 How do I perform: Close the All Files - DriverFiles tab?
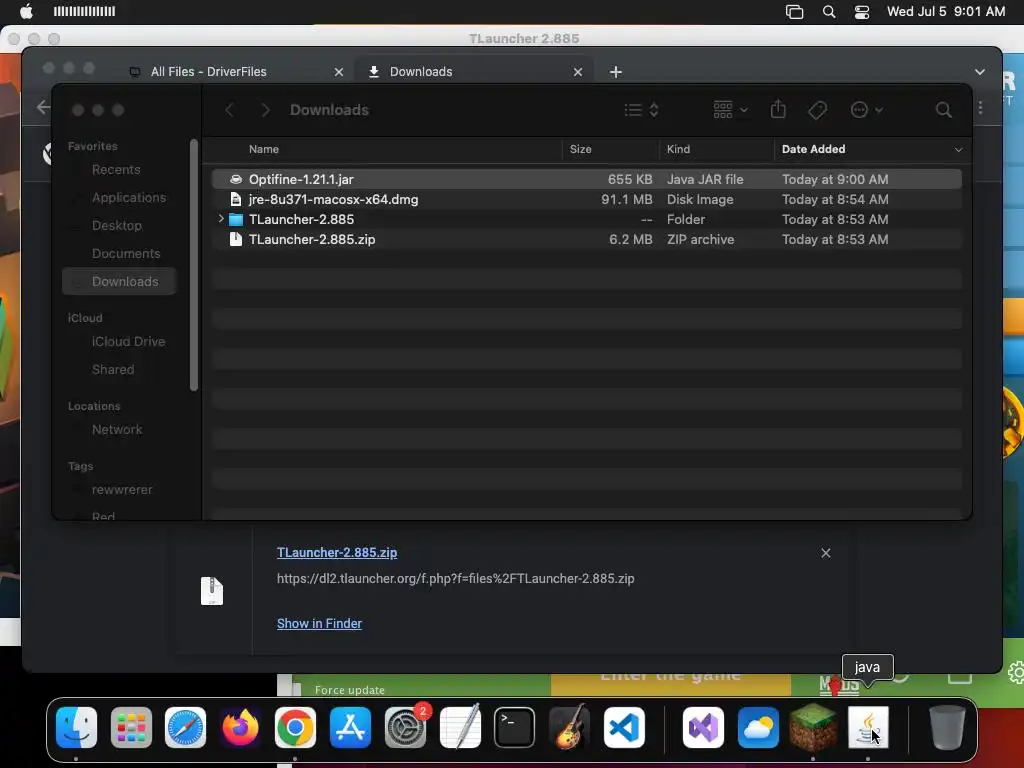pos(338,72)
